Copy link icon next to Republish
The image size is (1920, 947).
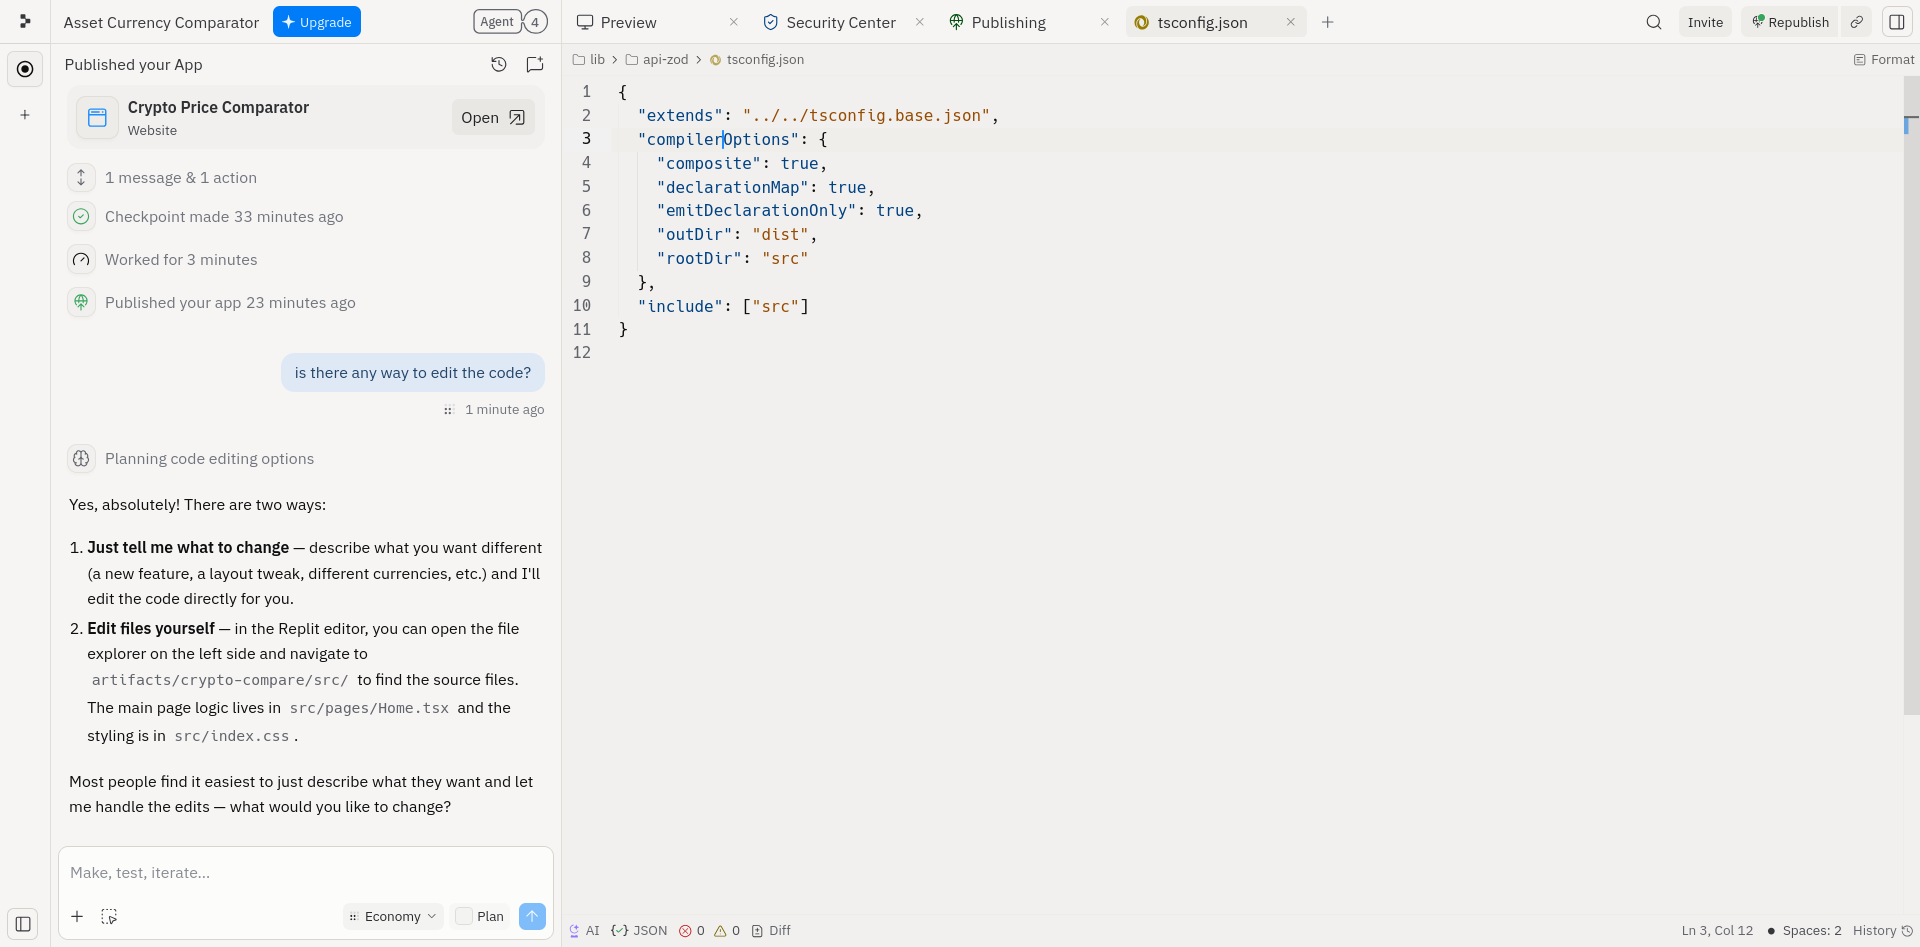click(x=1857, y=22)
